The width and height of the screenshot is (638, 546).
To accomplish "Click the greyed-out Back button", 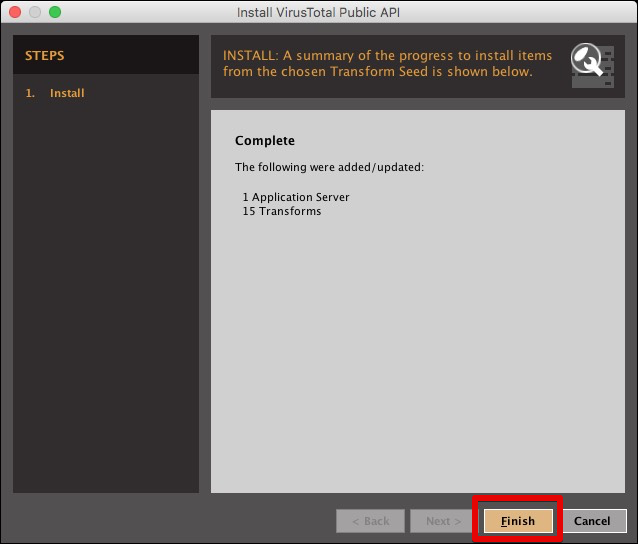I will (x=370, y=521).
